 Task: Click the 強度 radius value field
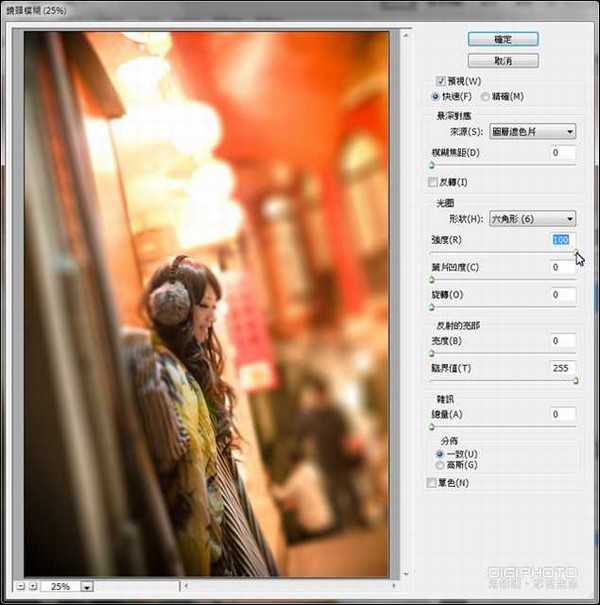coord(561,241)
